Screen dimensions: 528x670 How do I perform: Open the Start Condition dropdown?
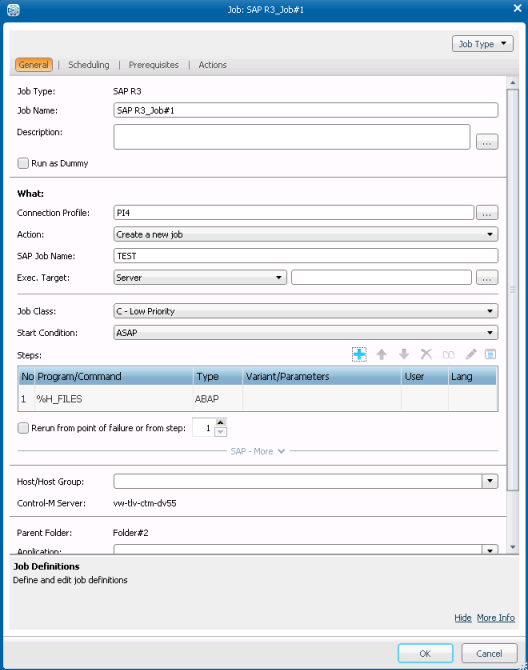click(306, 332)
